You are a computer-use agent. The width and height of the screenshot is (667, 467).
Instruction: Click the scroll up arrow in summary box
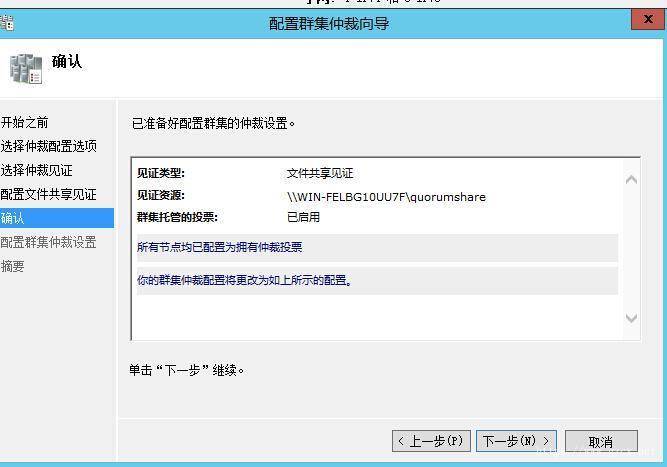click(631, 180)
